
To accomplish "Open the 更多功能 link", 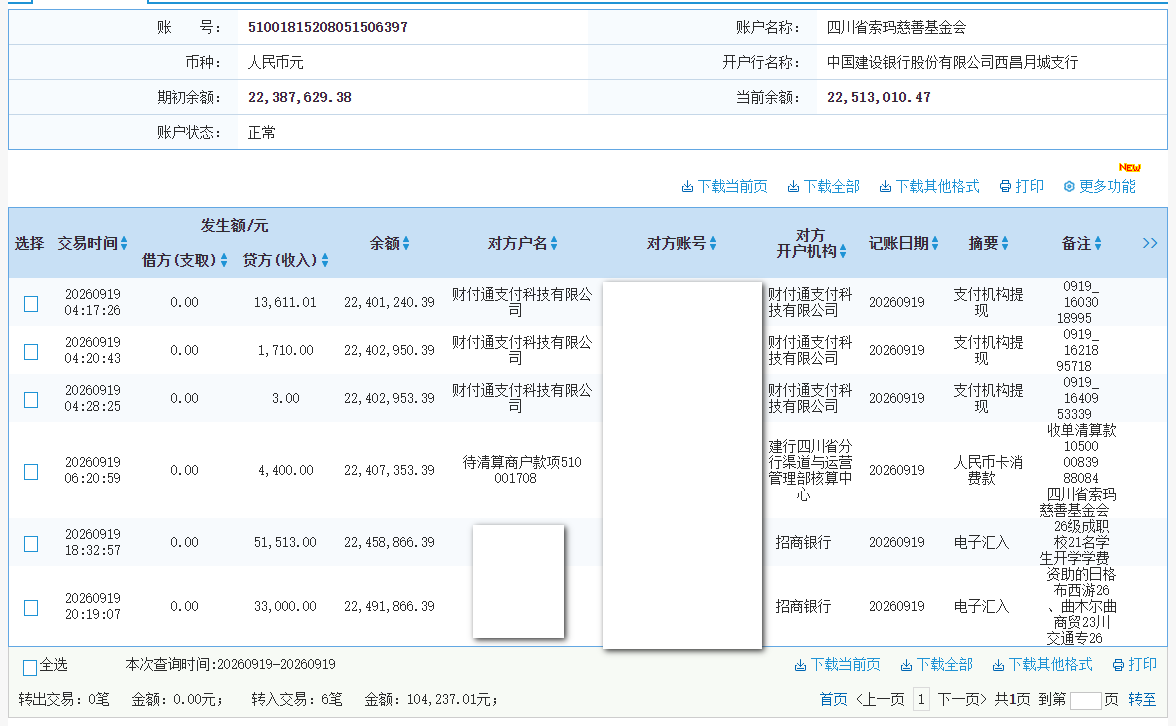I will click(x=1107, y=186).
